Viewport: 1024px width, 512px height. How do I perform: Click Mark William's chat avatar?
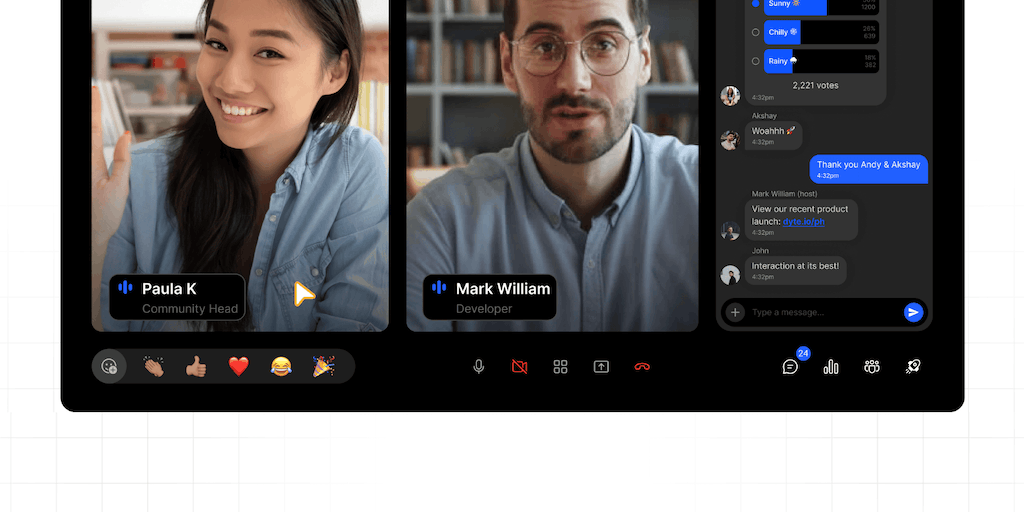pos(730,231)
